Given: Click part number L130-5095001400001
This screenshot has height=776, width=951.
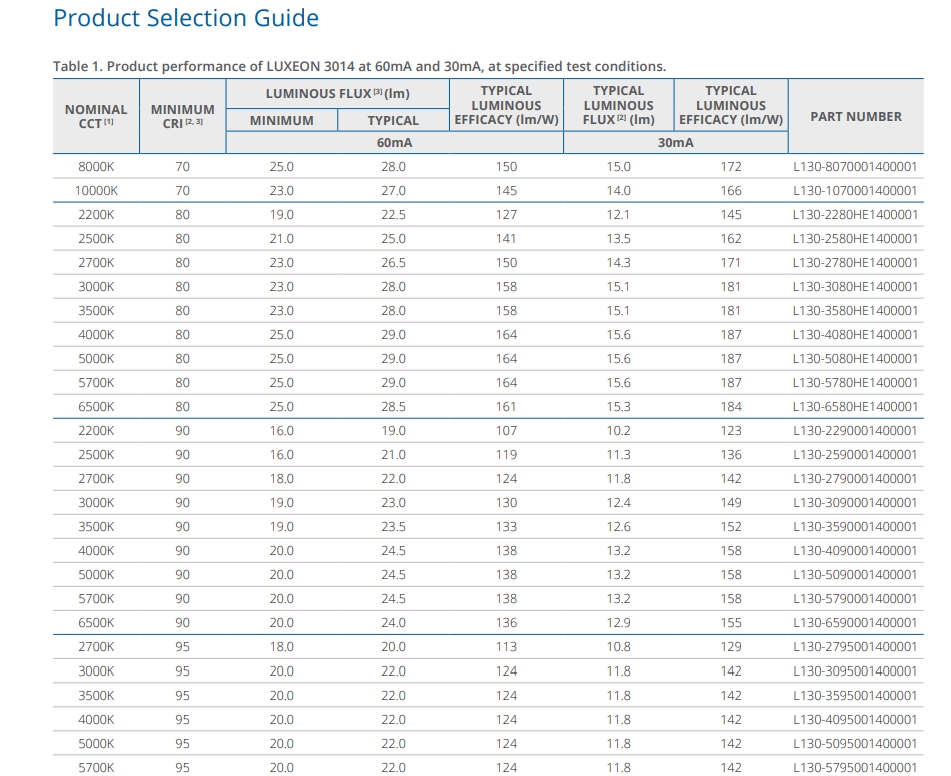Looking at the screenshot, I should pyautogui.click(x=855, y=744).
